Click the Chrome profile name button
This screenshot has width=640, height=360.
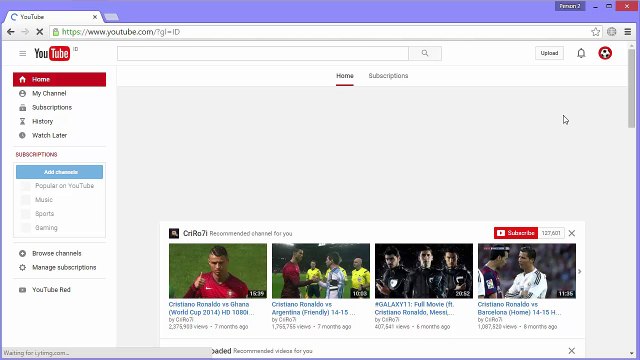570,6
